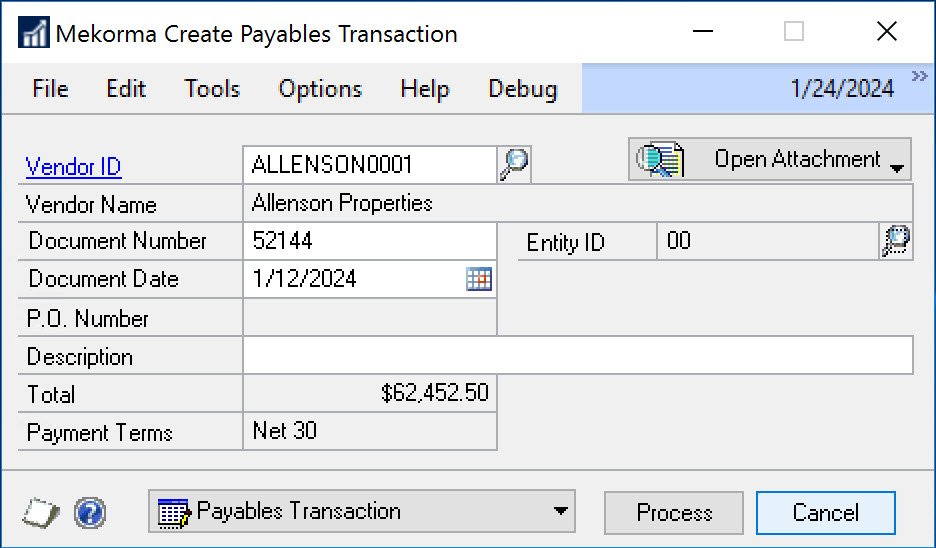
Task: Click into the Description field
Action: point(577,356)
